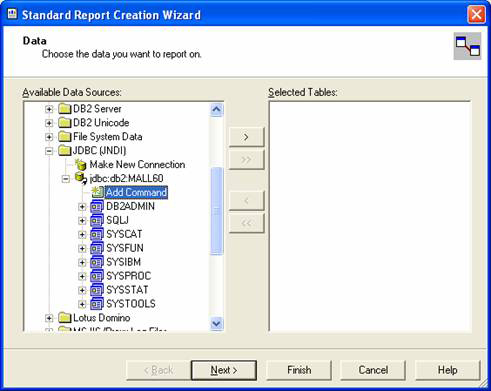Click the data sources scroll up arrow
This screenshot has height=391, width=491.
216,110
